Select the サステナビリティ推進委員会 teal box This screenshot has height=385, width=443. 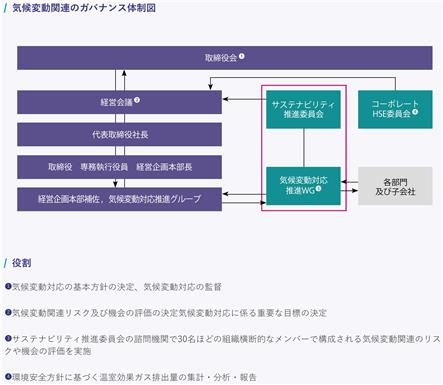pyautogui.click(x=303, y=109)
